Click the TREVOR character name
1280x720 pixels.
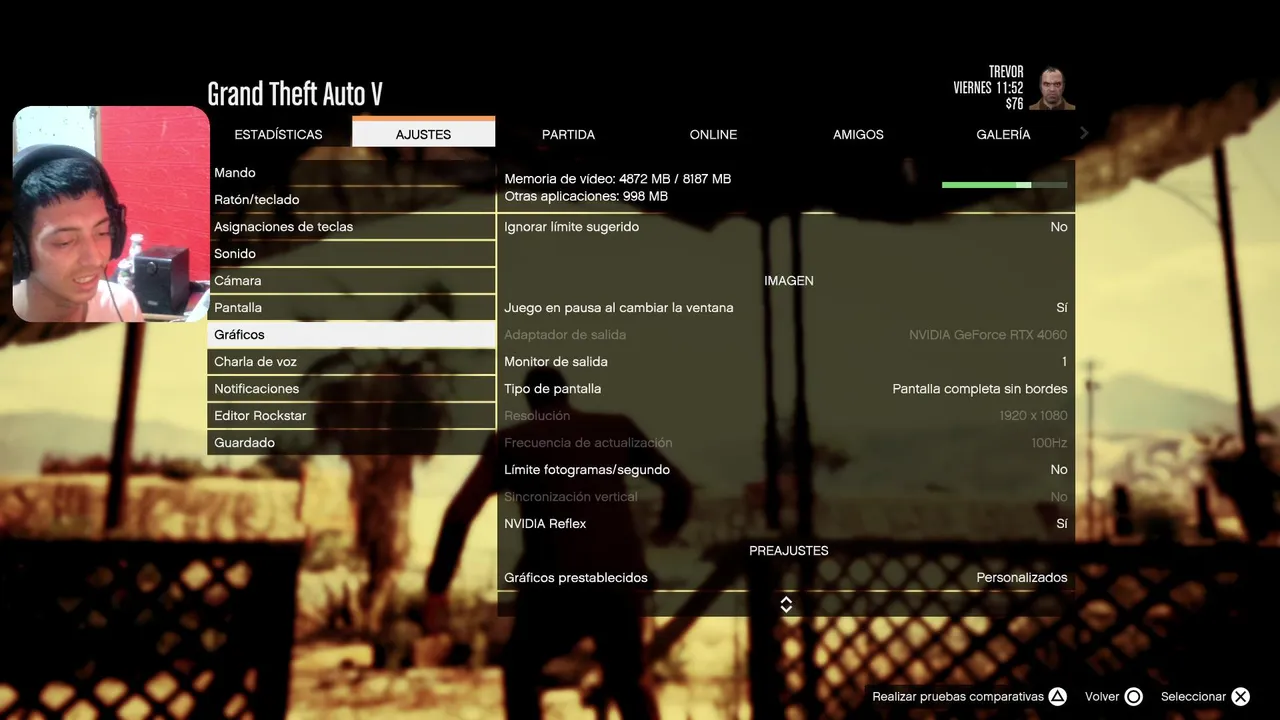(x=1006, y=72)
